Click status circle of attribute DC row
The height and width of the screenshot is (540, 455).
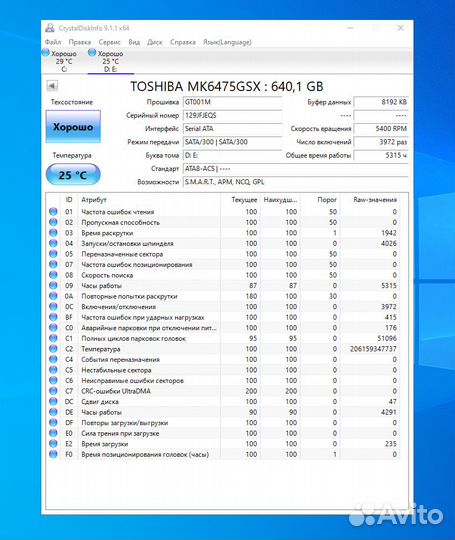pyautogui.click(x=53, y=402)
